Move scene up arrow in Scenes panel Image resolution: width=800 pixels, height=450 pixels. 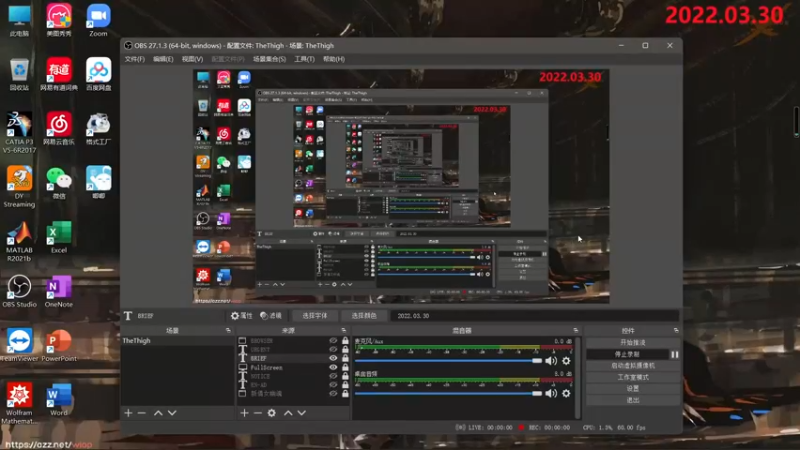coord(158,413)
